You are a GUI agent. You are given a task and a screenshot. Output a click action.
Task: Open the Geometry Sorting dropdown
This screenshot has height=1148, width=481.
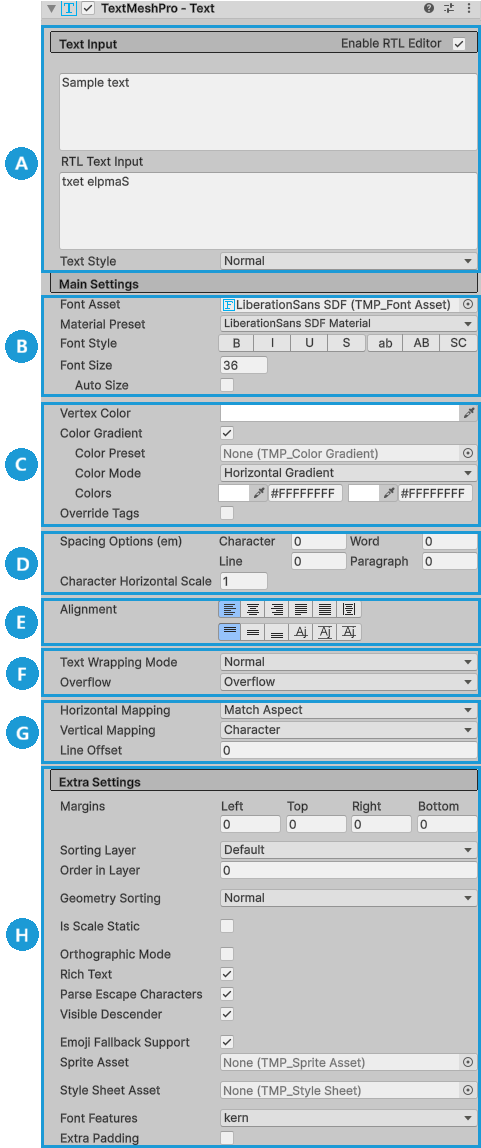[348, 898]
